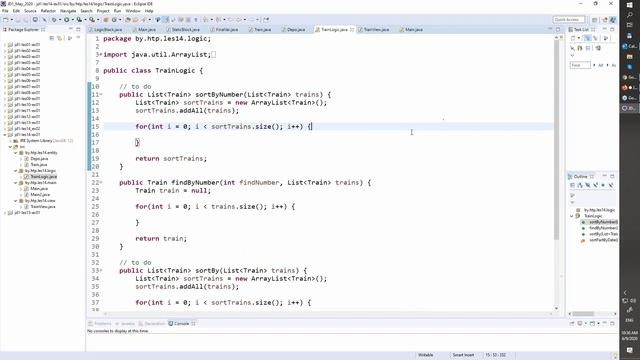
Task: Open the Window menu
Action: [x=133, y=11]
